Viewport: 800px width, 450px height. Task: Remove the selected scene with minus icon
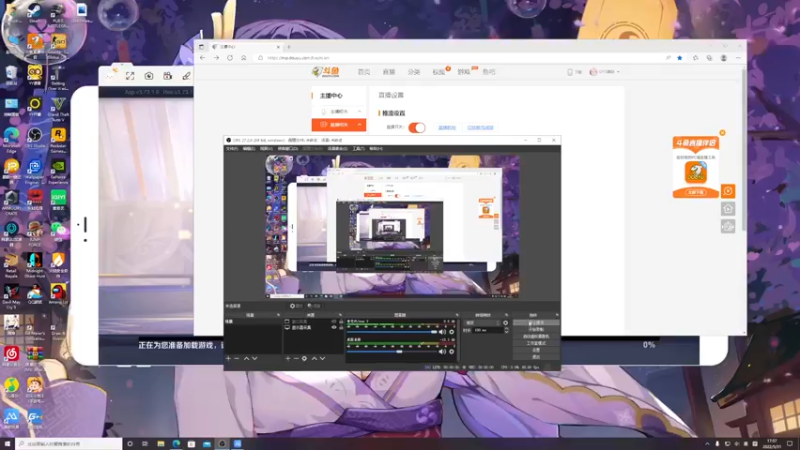pos(237,359)
